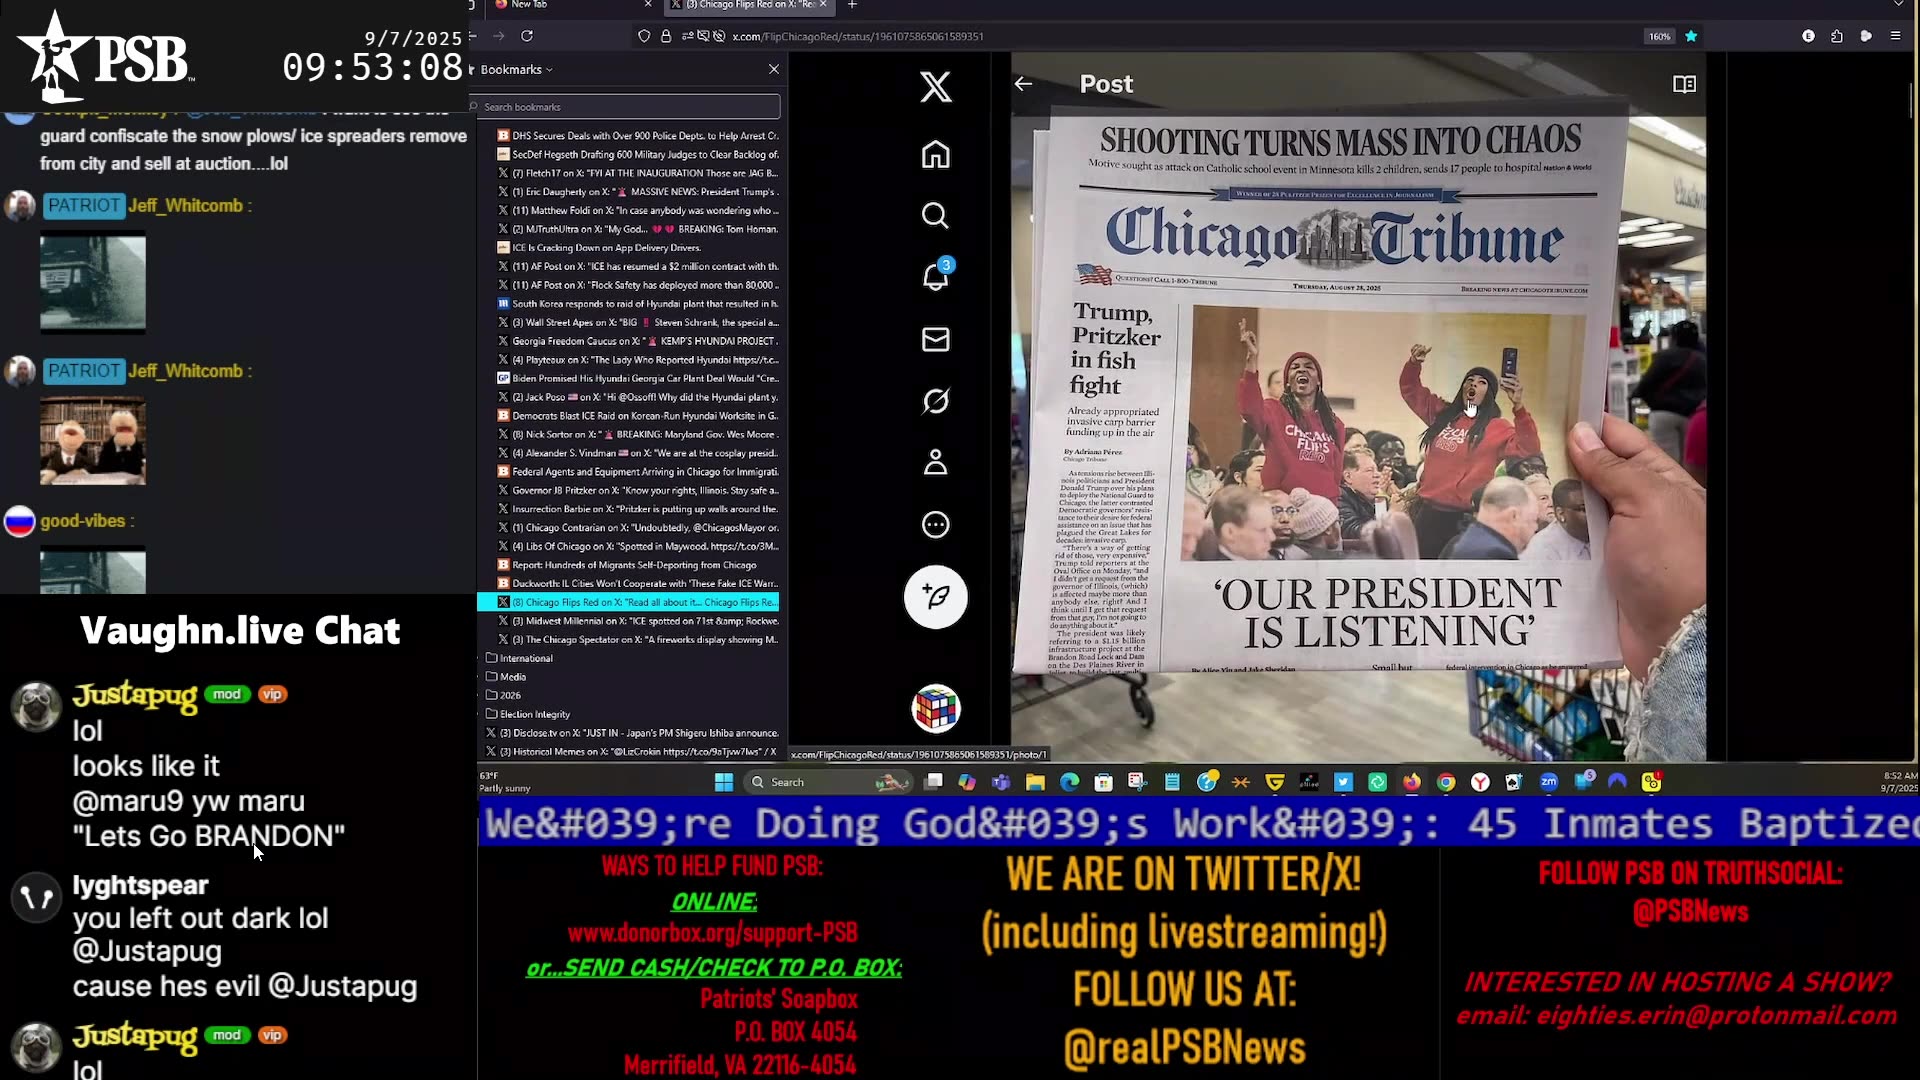Viewport: 1920px width, 1080px height.
Task: Open bookmark Federal Agents and Equipment Arriving in Chicago
Action: pyautogui.click(x=638, y=472)
